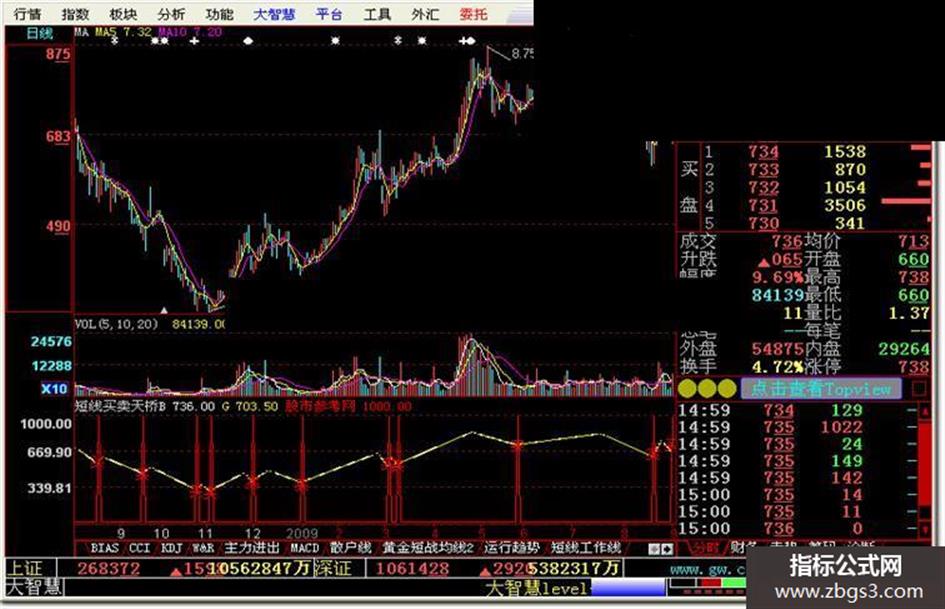The height and width of the screenshot is (609, 945).
Task: Click the blue level progress bar
Action: [x=628, y=587]
